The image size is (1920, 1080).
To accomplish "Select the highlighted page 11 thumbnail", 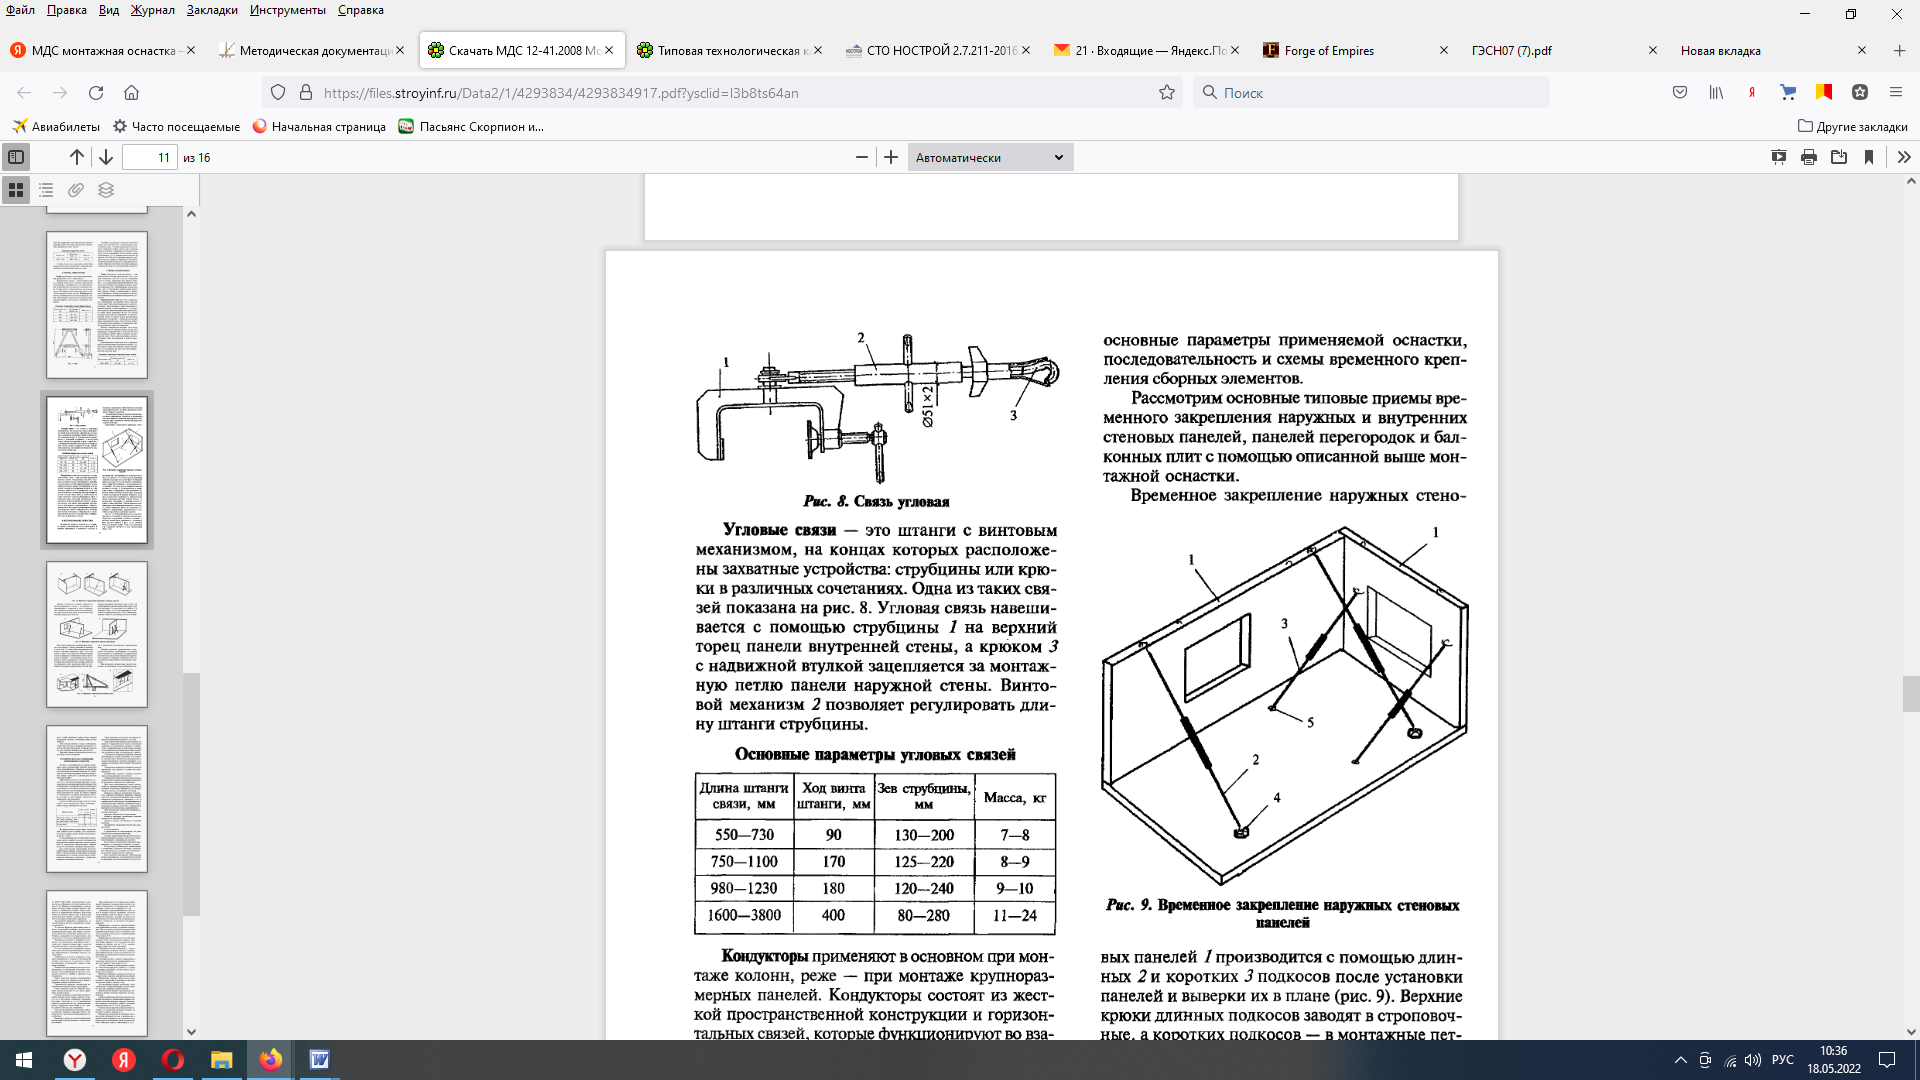I will coord(97,470).
